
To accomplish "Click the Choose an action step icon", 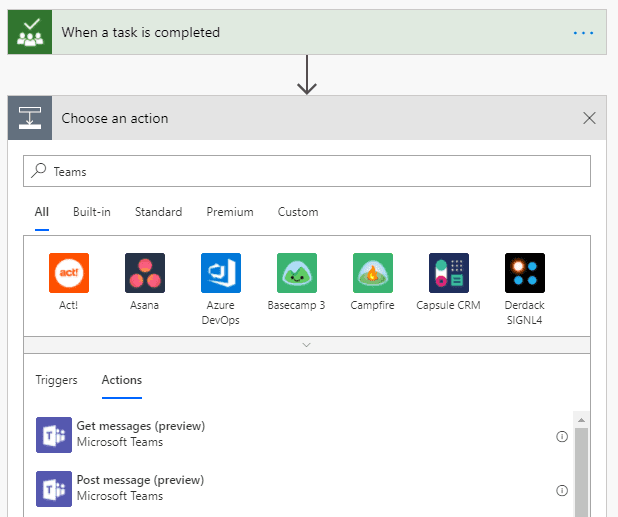I will (30, 118).
